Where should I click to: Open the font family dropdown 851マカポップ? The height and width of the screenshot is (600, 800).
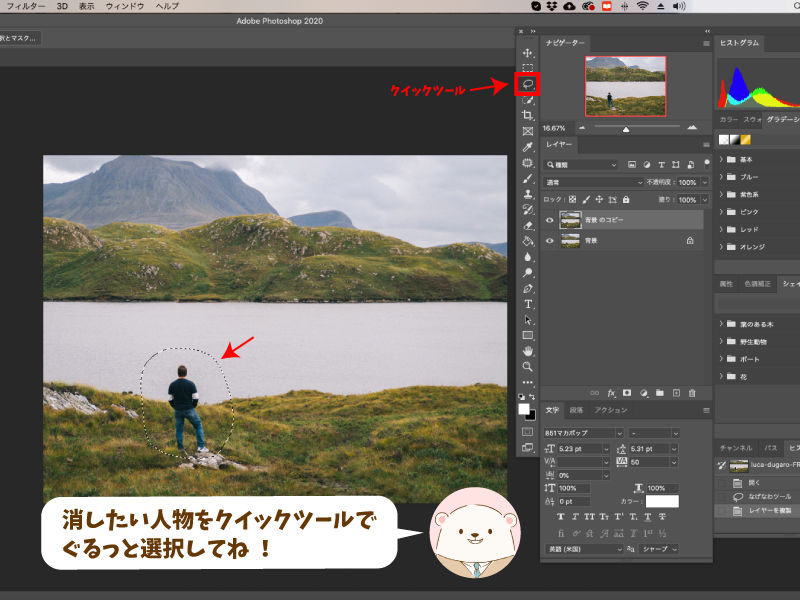tap(583, 433)
